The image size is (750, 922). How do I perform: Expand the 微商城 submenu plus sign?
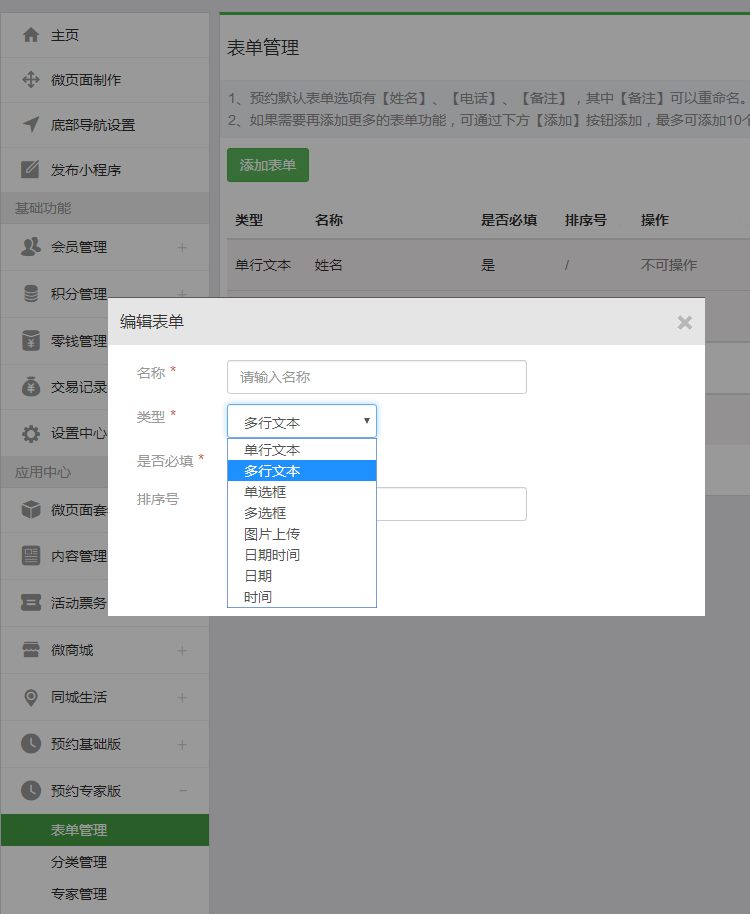(x=182, y=650)
